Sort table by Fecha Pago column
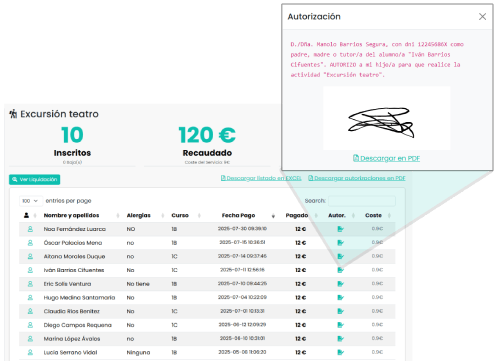500x364 pixels. click(238, 215)
